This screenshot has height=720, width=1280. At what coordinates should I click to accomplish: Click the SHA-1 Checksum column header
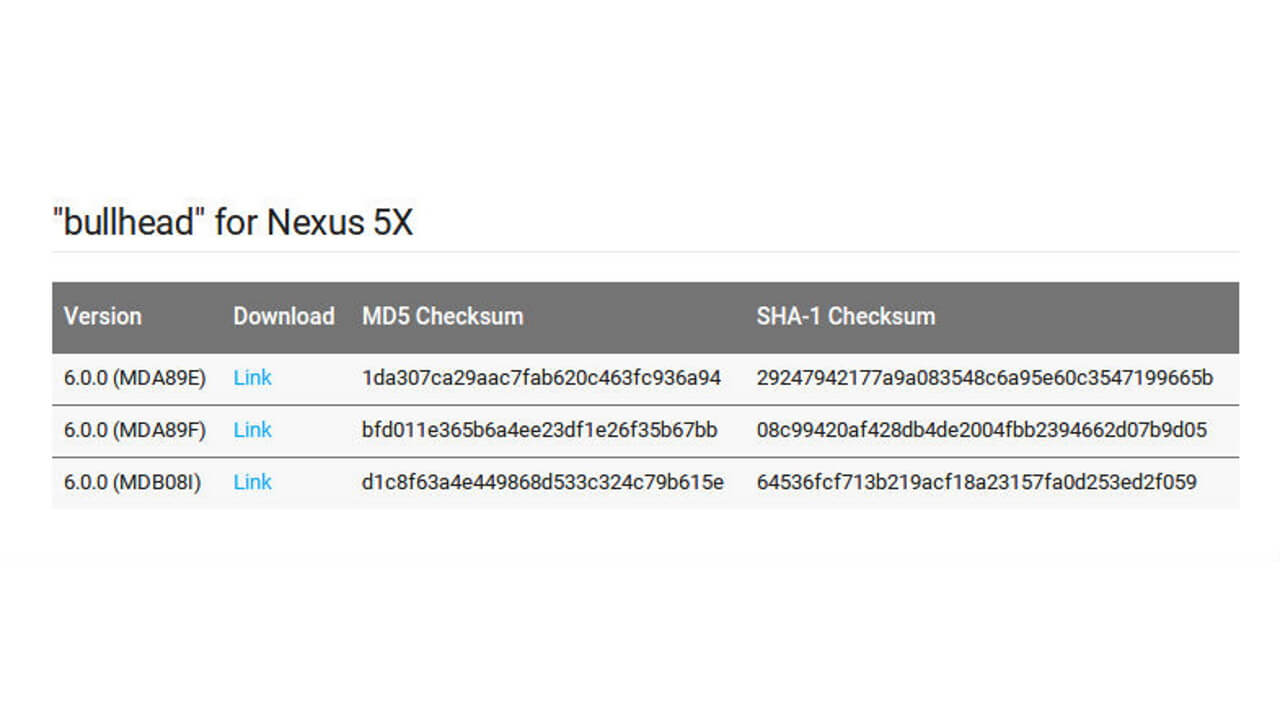coord(846,317)
